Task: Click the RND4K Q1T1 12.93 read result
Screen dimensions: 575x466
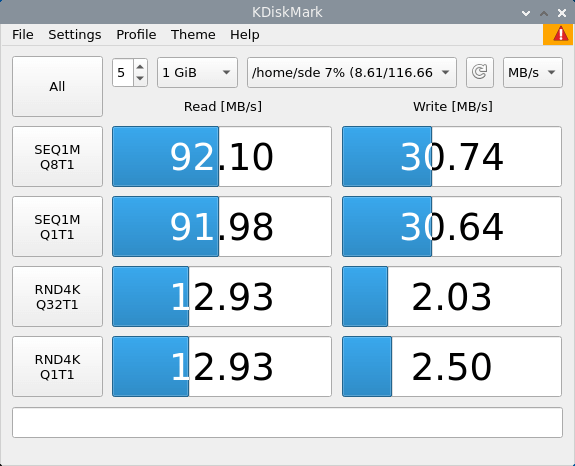Action: (x=222, y=367)
